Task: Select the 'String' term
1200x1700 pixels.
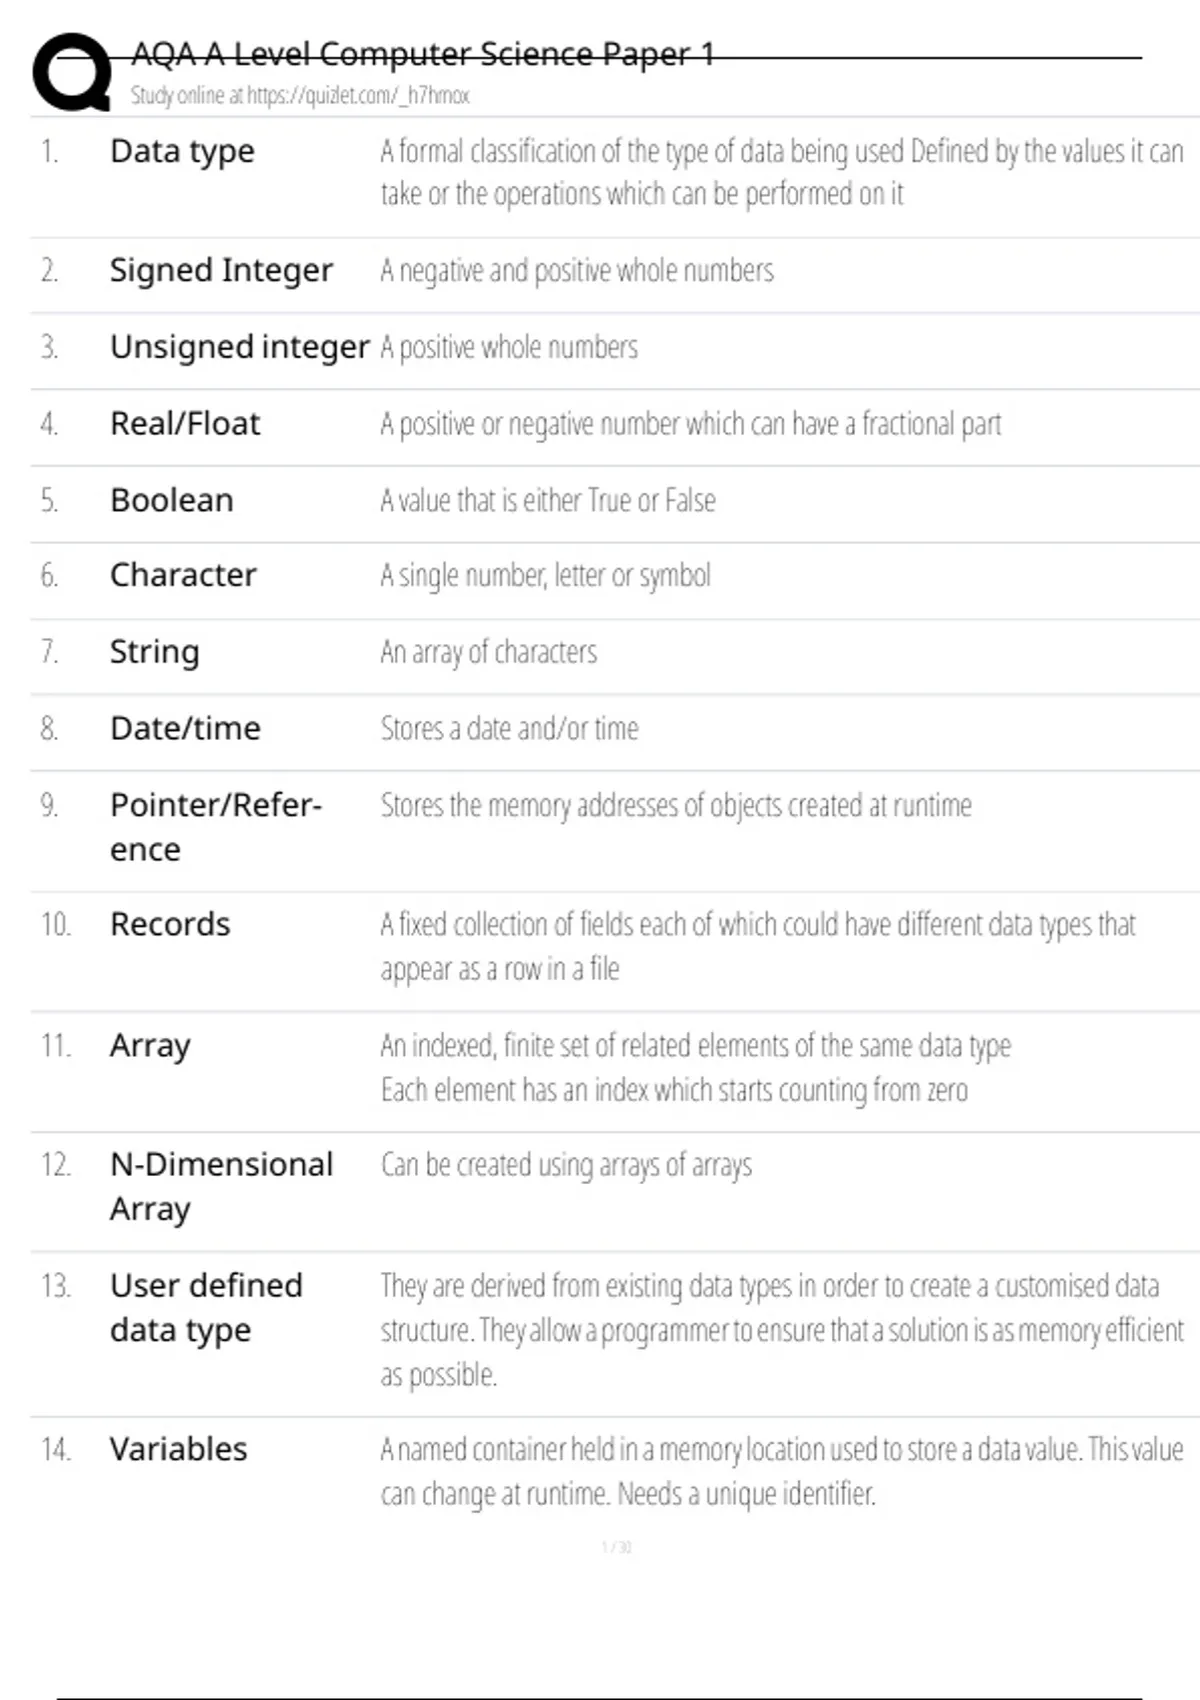Action: pyautogui.click(x=155, y=652)
